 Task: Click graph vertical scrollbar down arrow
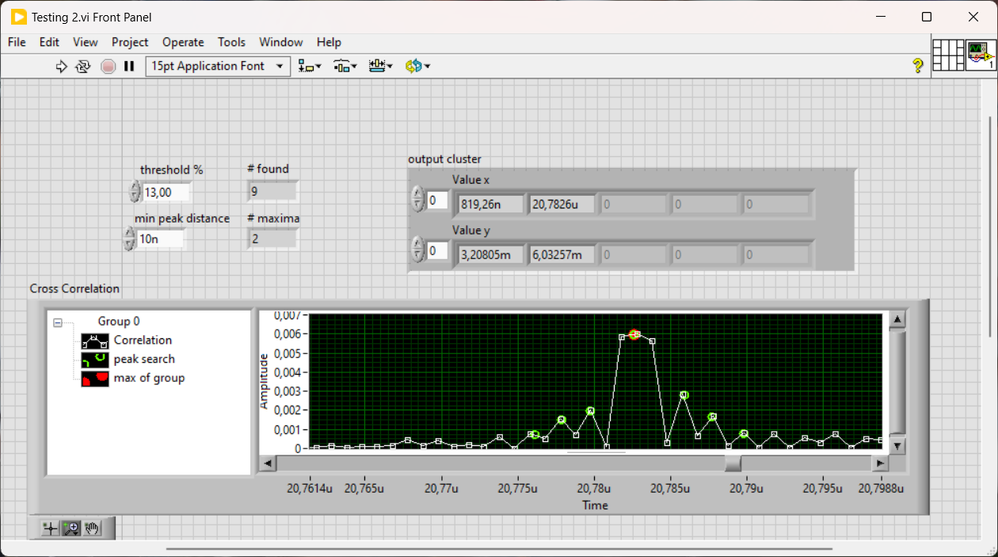pyautogui.click(x=897, y=446)
